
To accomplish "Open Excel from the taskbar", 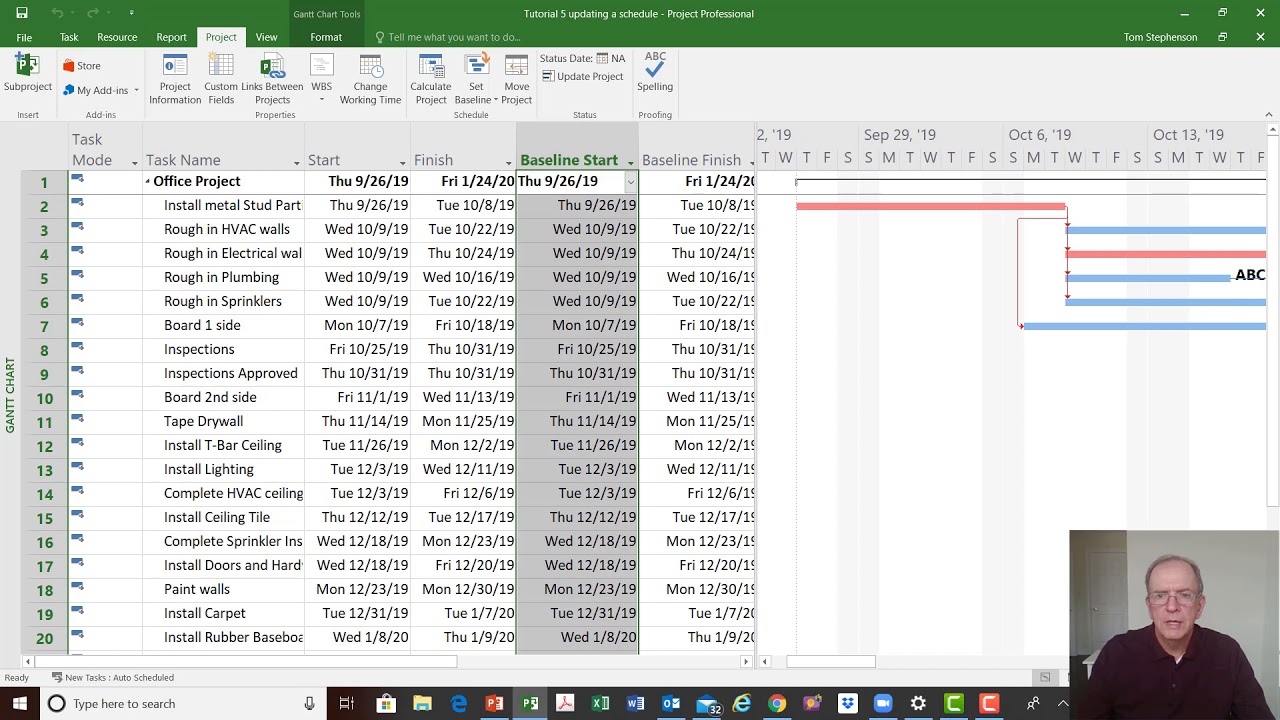I will [600, 703].
